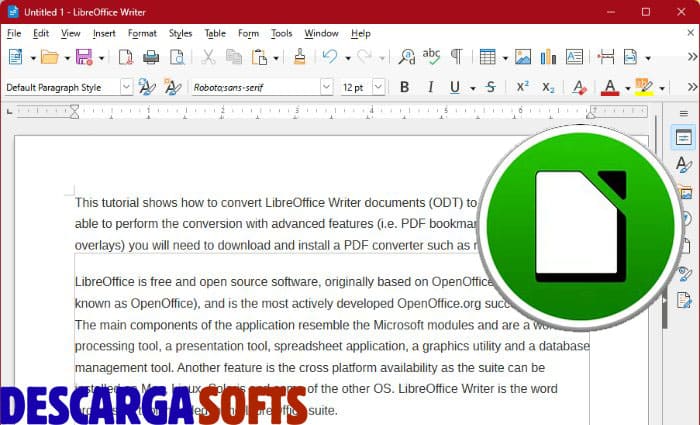This screenshot has width=700, height=425.
Task: Toggle Formatting Marks pilcrow icon
Action: (456, 57)
